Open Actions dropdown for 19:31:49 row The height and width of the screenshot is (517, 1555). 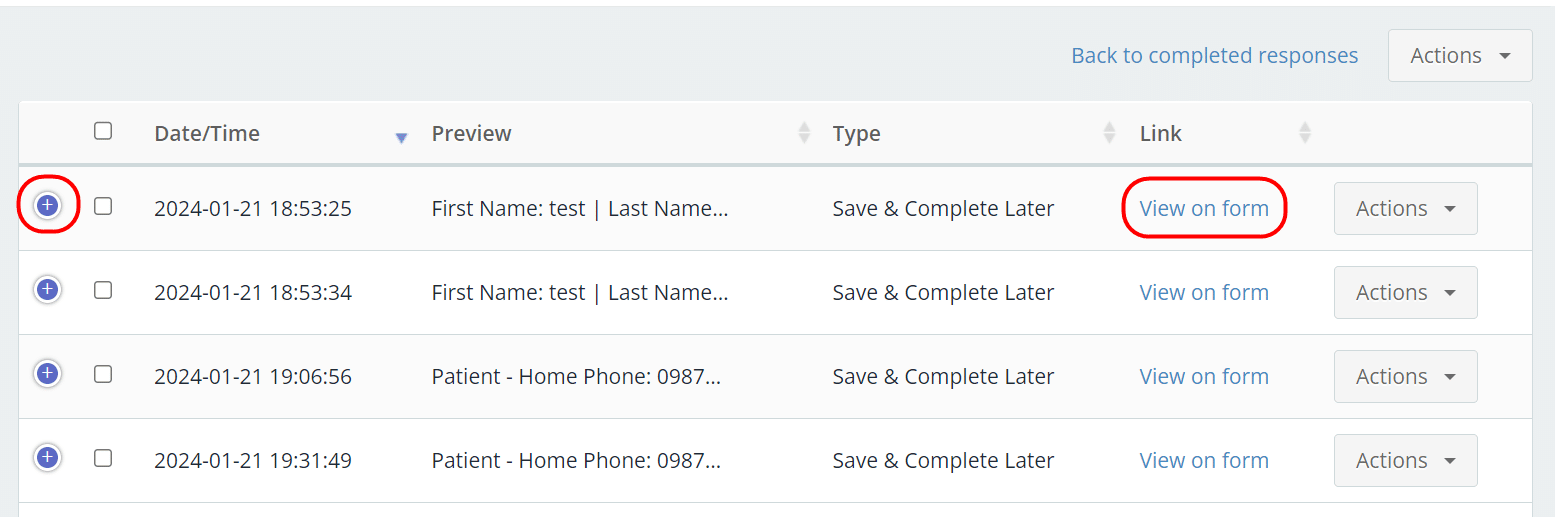click(x=1405, y=461)
